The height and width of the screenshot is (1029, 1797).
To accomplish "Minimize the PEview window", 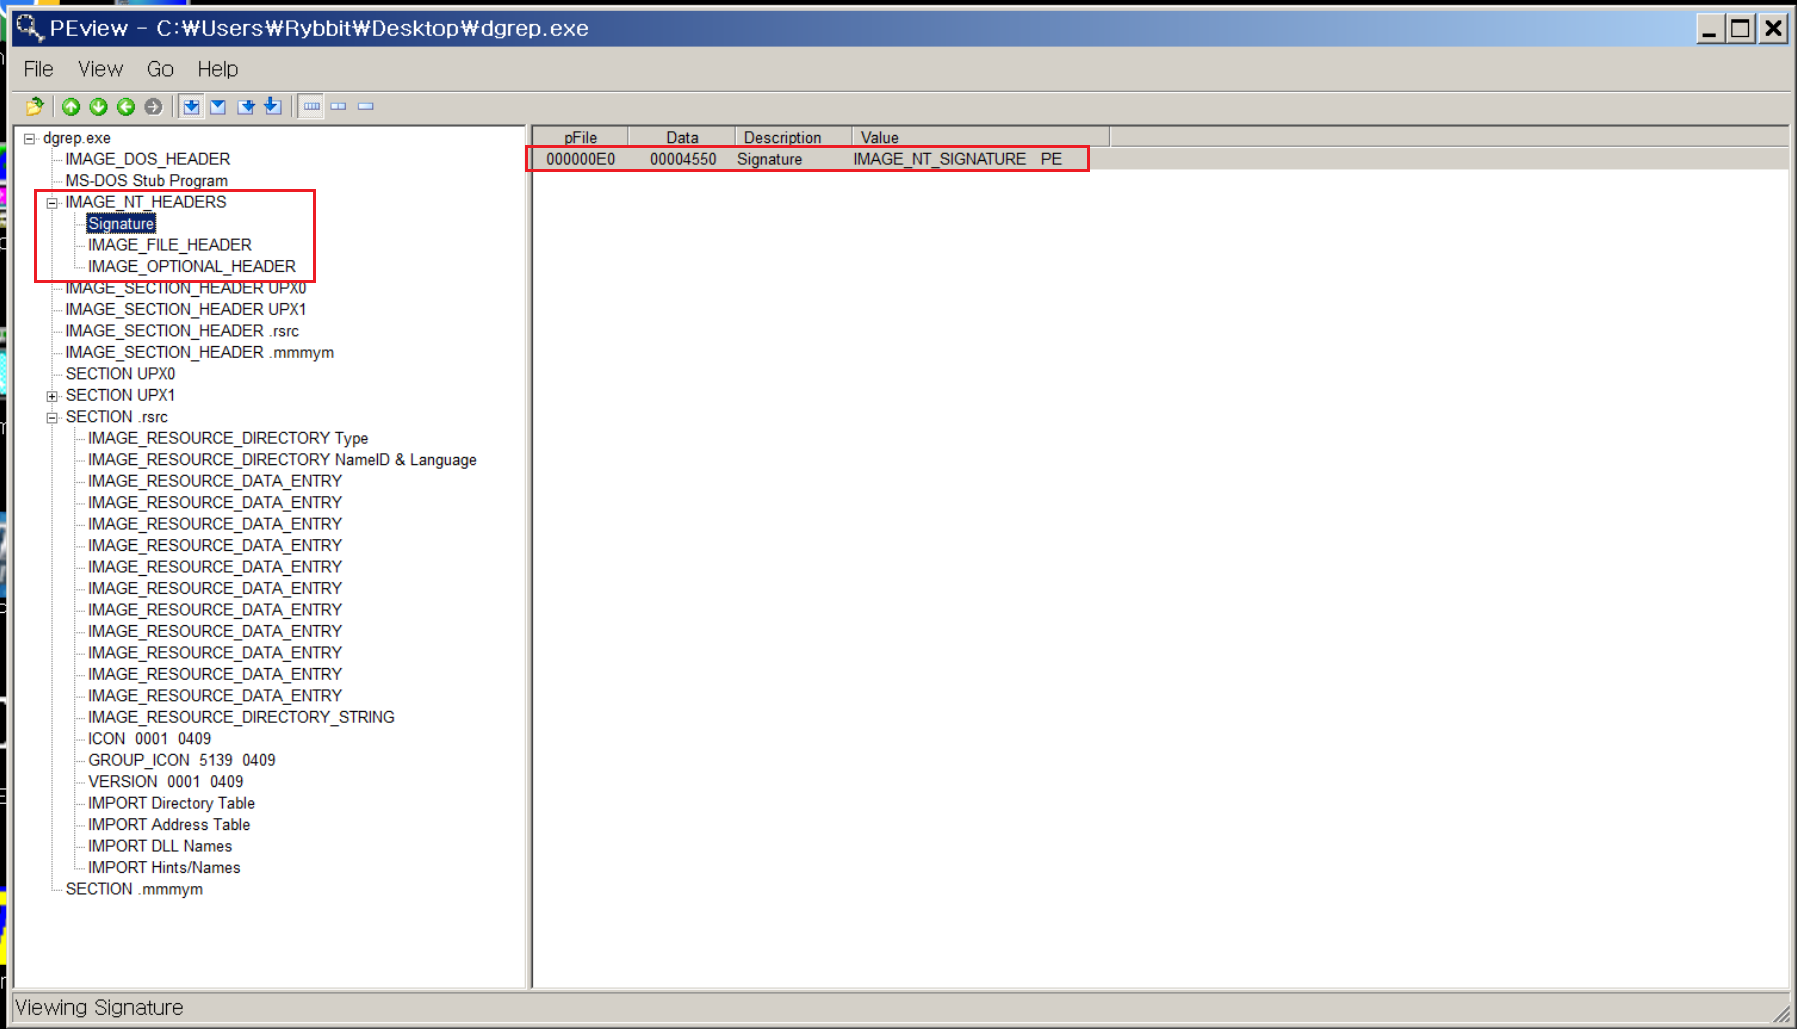I will [x=1710, y=28].
